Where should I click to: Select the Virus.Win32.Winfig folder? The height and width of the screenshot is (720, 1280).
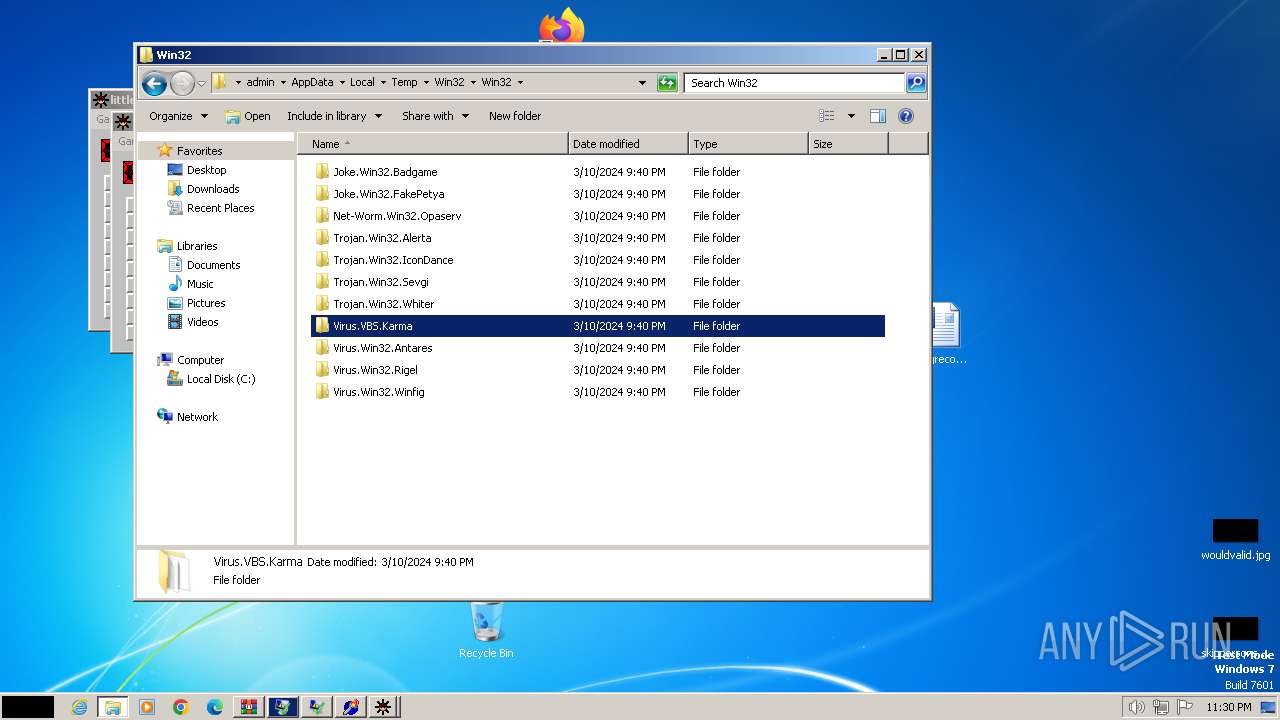(x=597, y=392)
